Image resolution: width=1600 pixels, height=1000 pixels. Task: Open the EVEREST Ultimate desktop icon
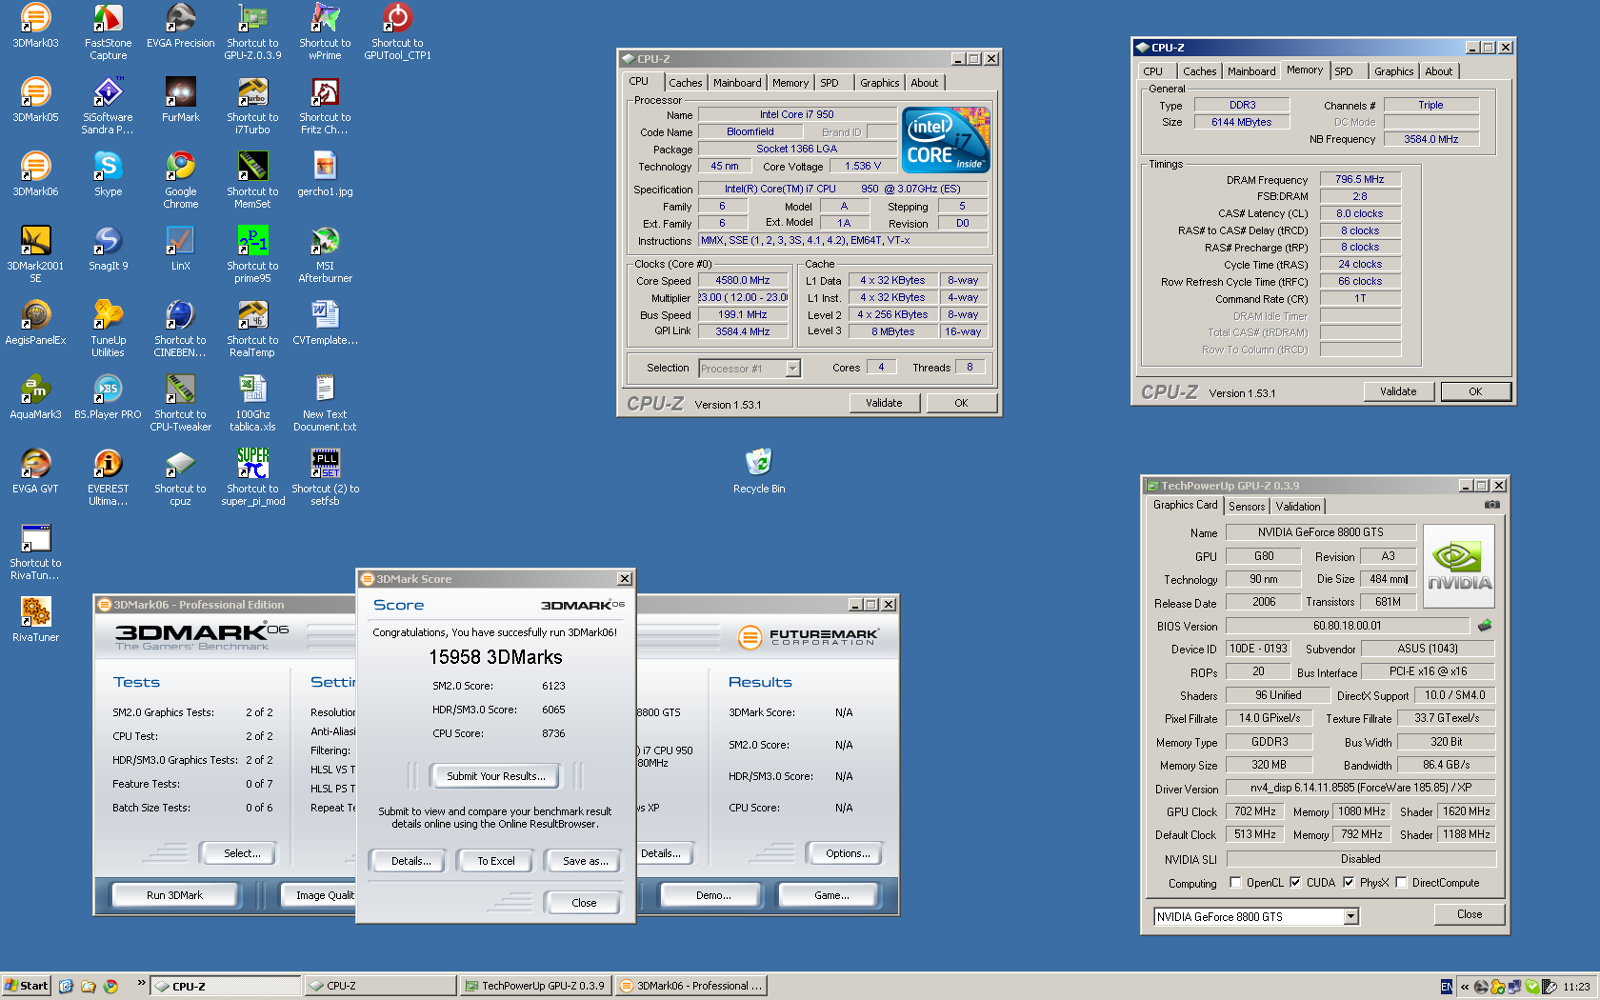pyautogui.click(x=108, y=477)
